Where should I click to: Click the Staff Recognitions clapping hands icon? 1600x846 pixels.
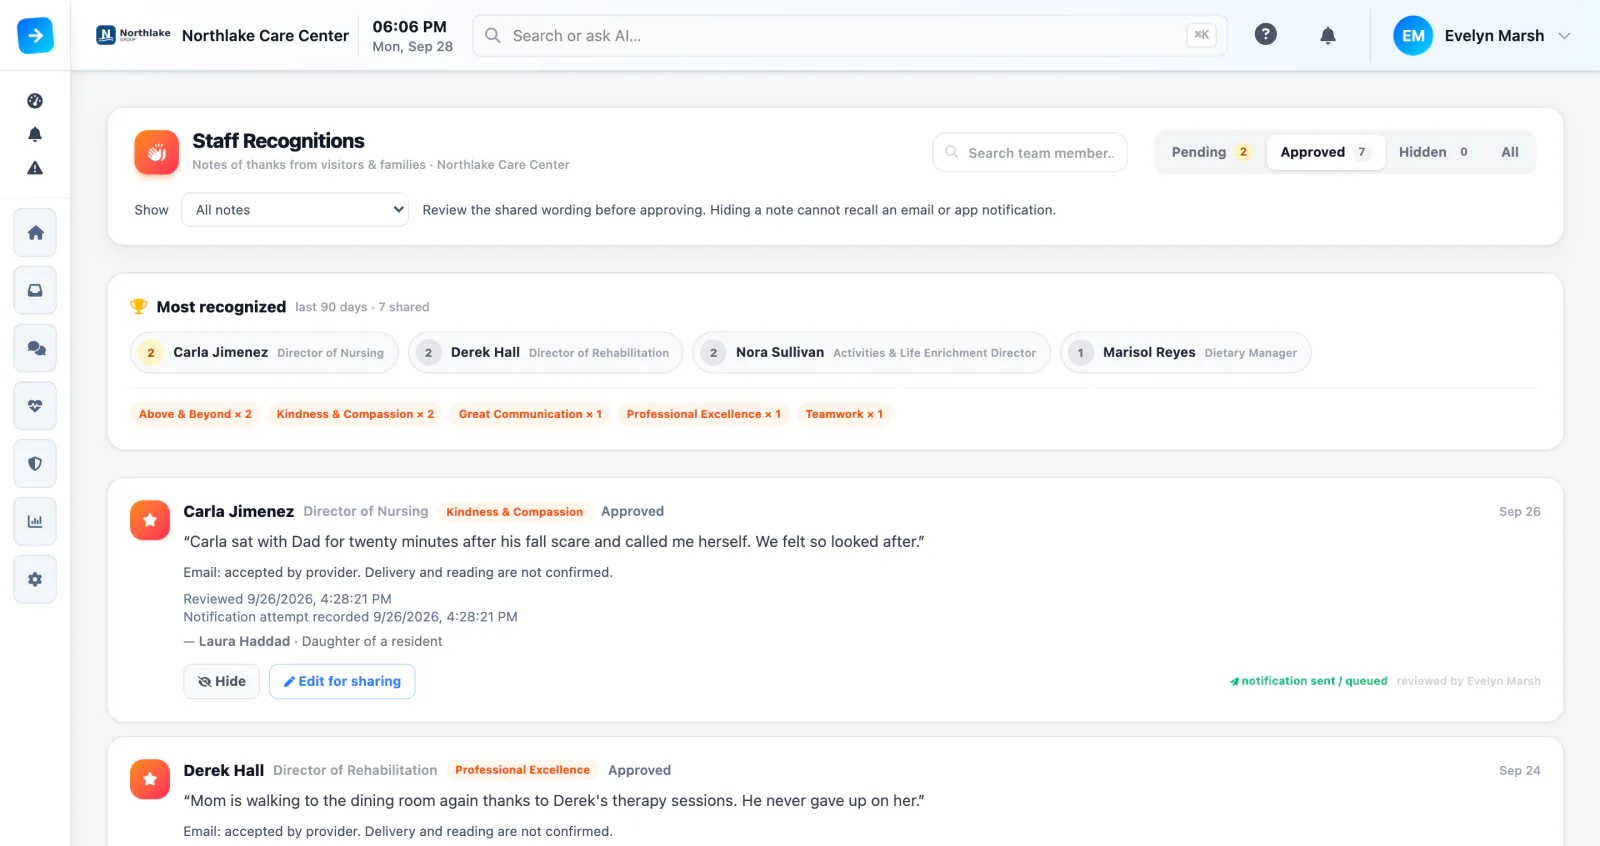click(x=156, y=152)
